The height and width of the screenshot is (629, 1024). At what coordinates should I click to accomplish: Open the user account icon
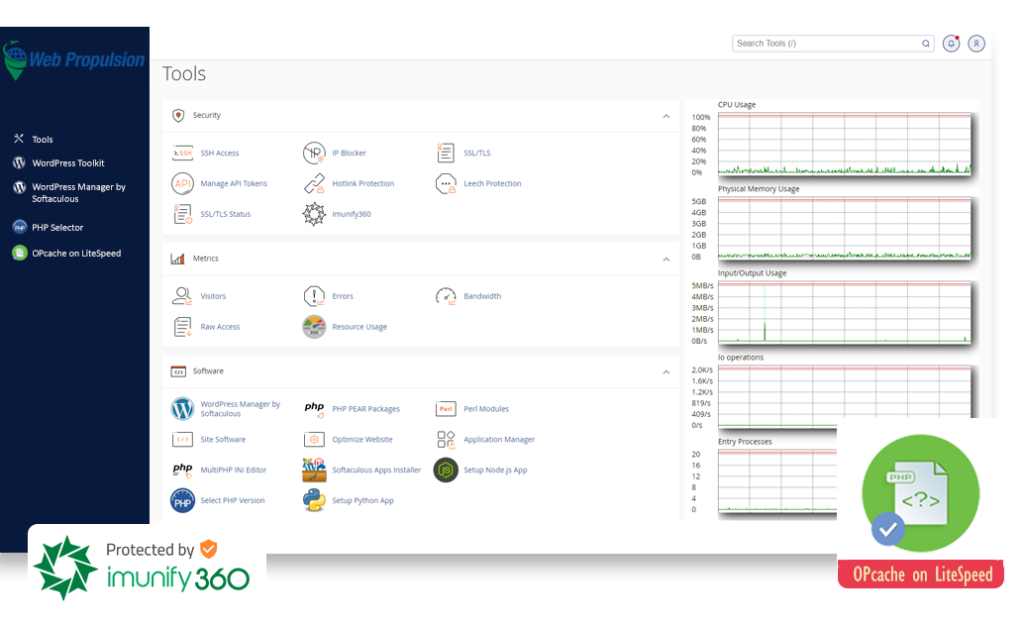[x=977, y=44]
